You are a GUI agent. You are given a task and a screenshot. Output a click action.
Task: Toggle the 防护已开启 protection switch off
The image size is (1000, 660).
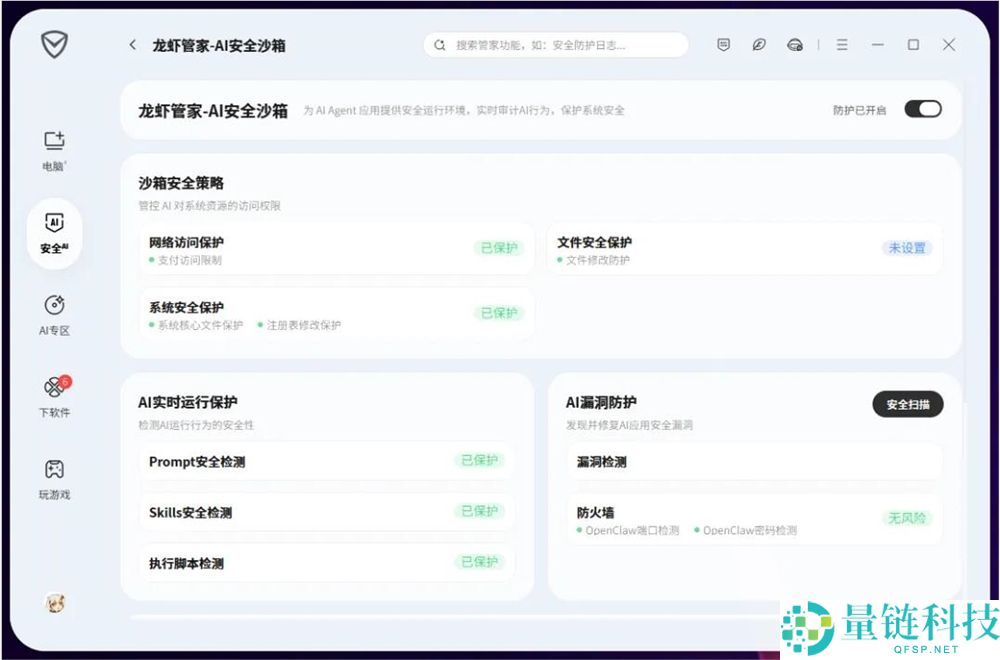pos(922,108)
